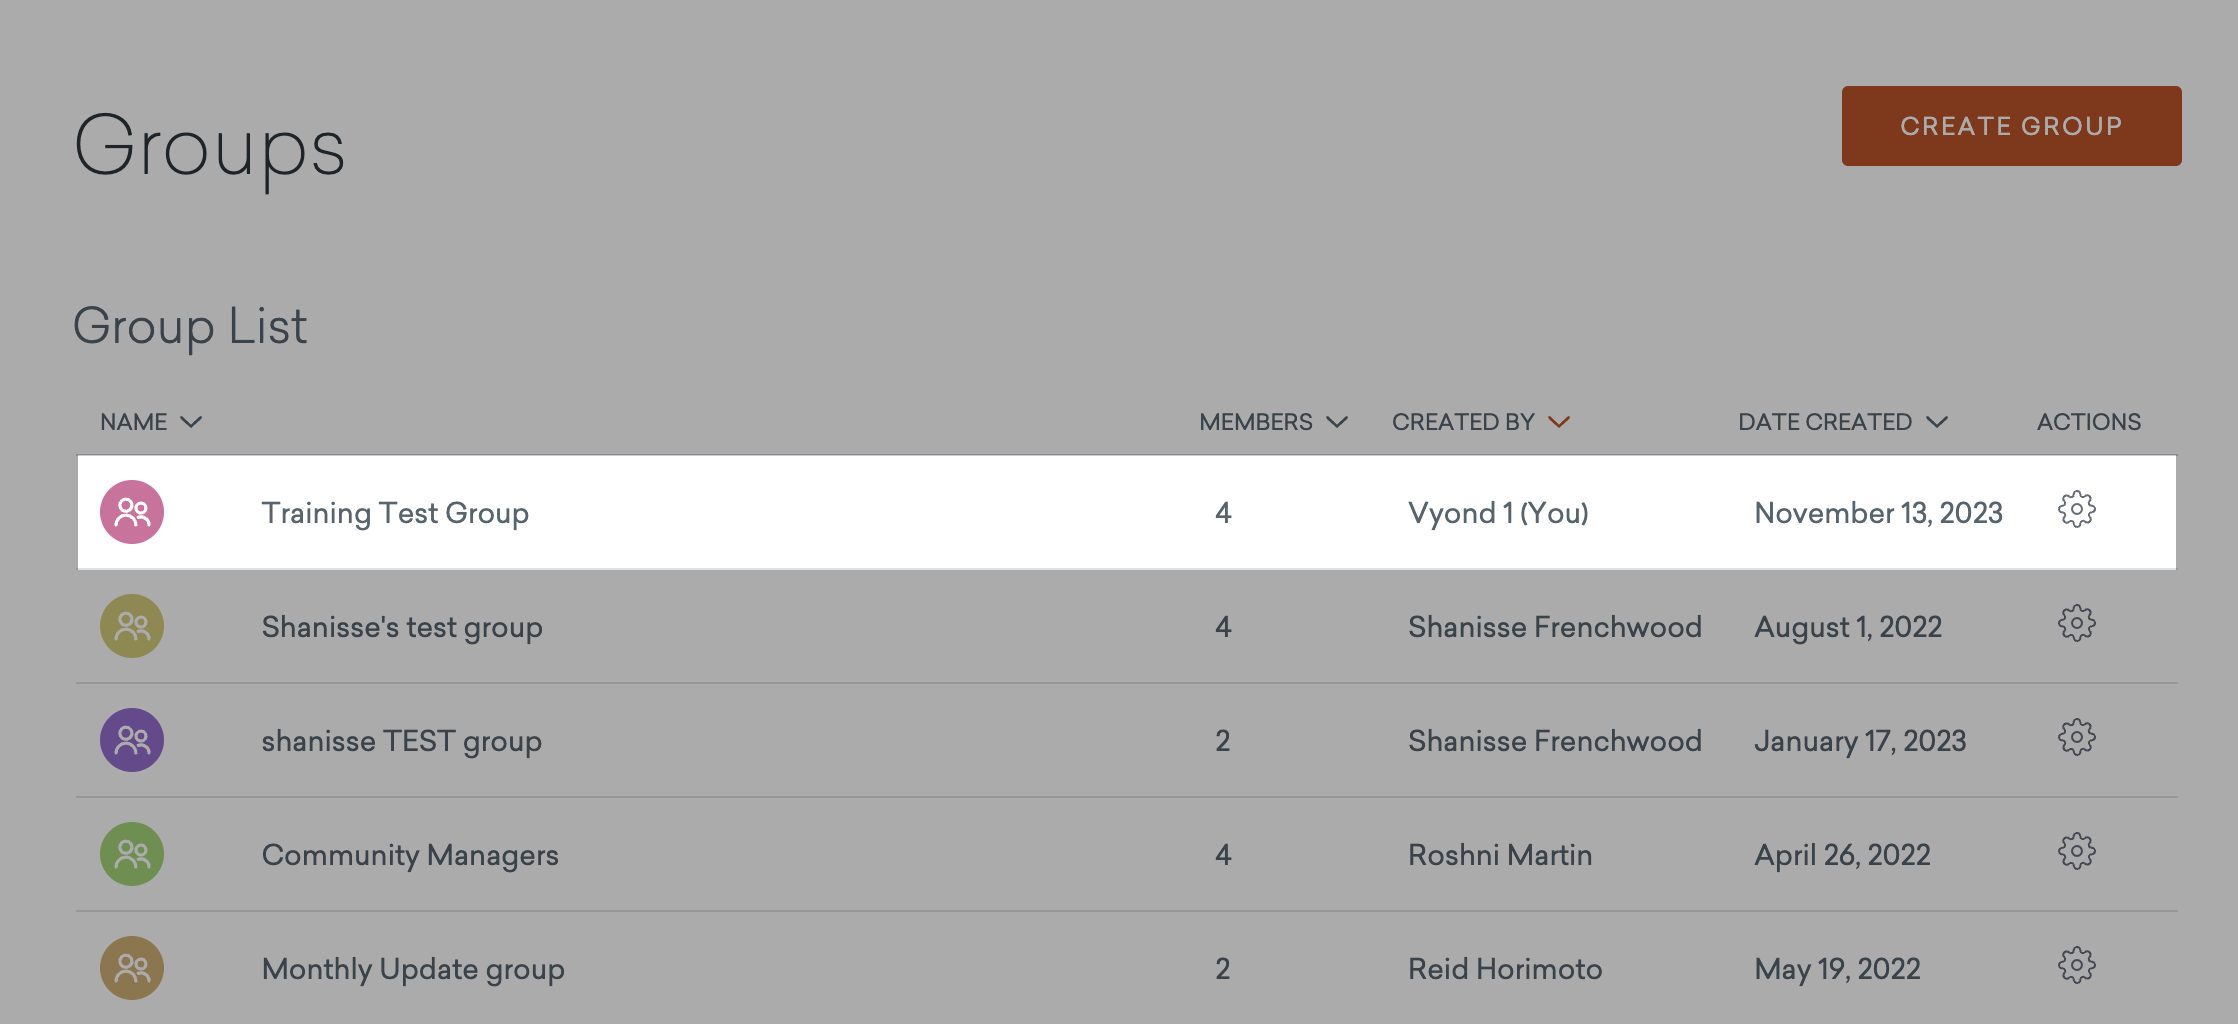The height and width of the screenshot is (1024, 2238).
Task: Sort groups by Date Created
Action: point(1843,422)
